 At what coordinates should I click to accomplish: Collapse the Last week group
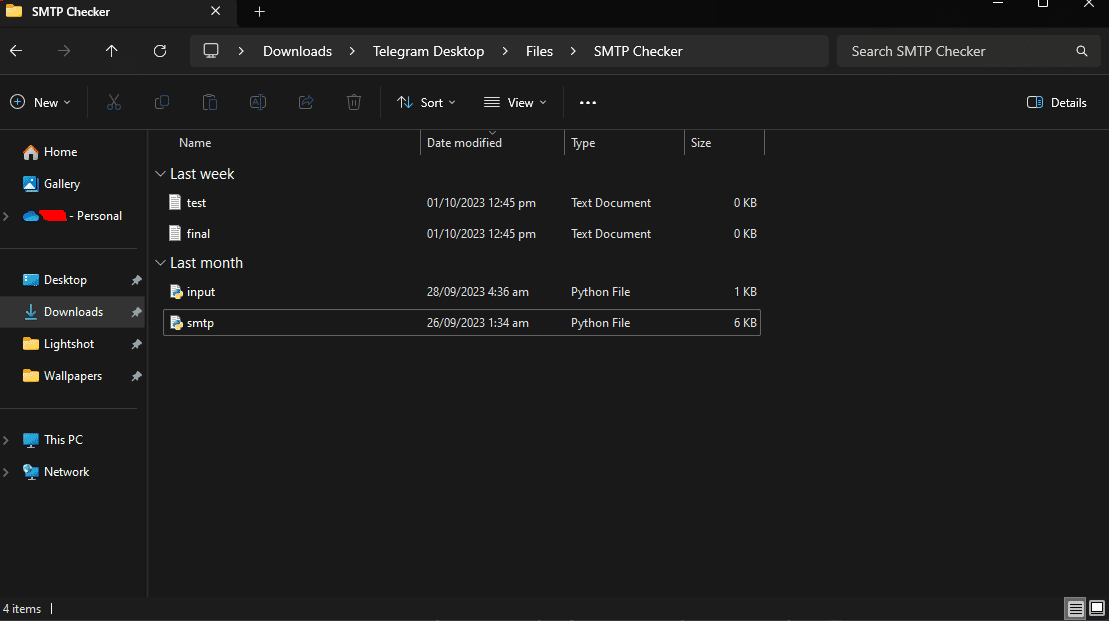click(160, 174)
